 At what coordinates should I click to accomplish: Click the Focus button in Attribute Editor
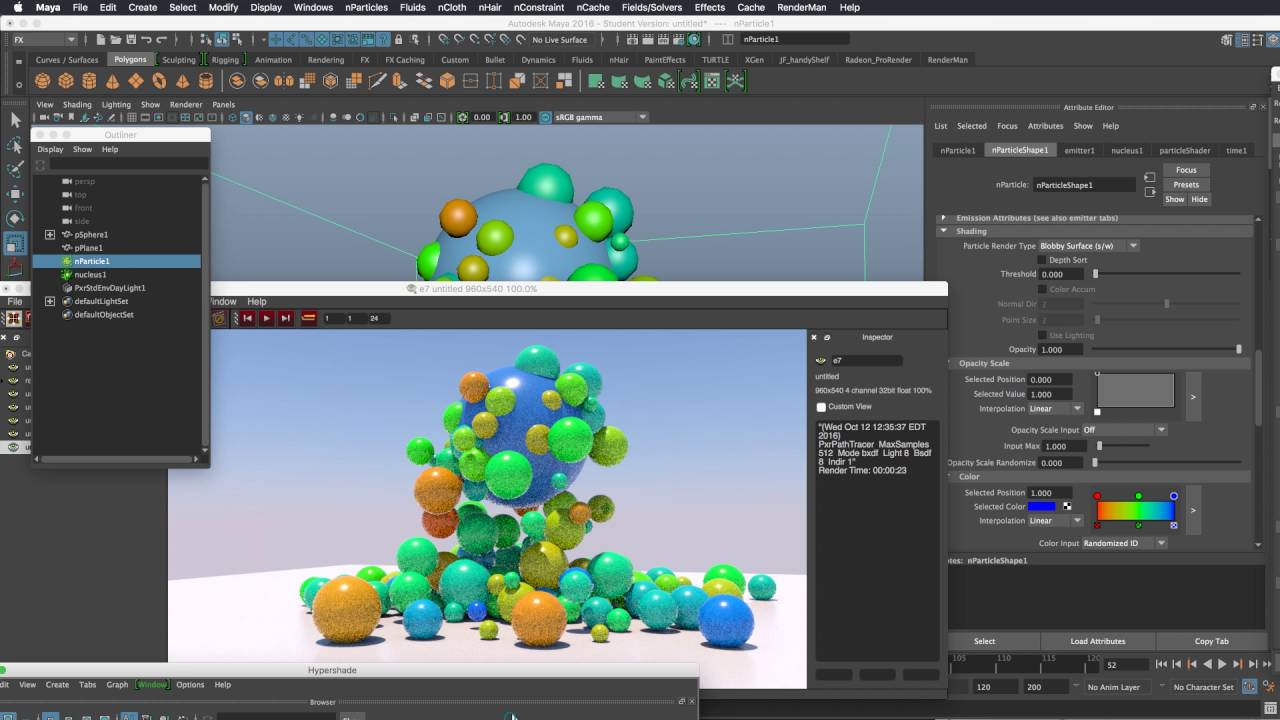[1186, 170]
